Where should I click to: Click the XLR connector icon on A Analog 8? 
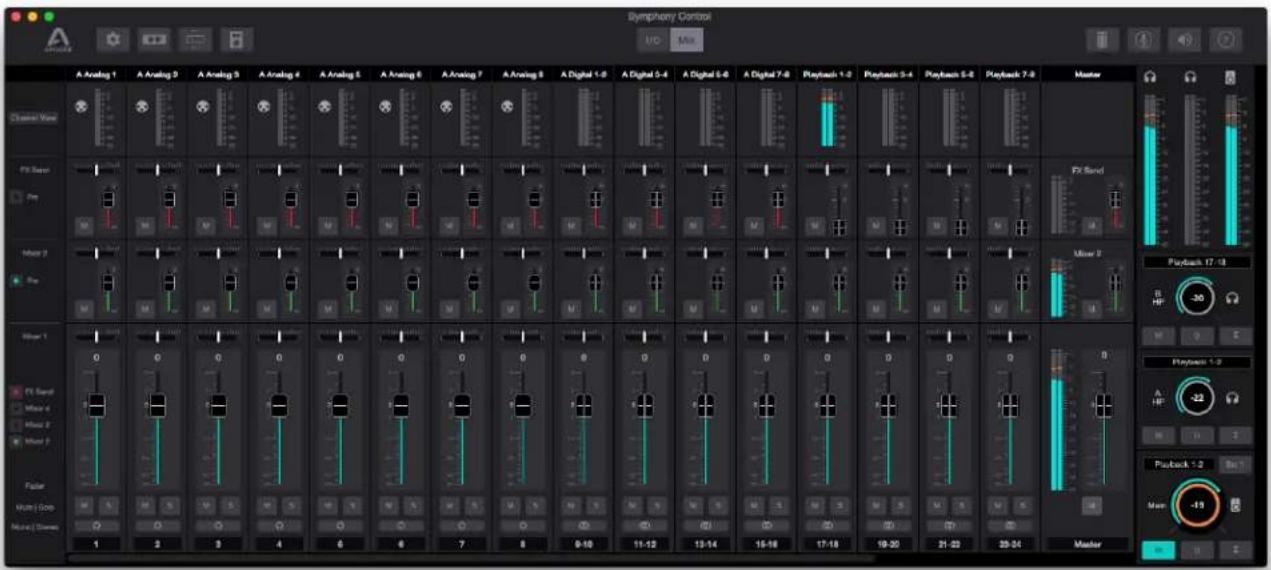coord(509,108)
